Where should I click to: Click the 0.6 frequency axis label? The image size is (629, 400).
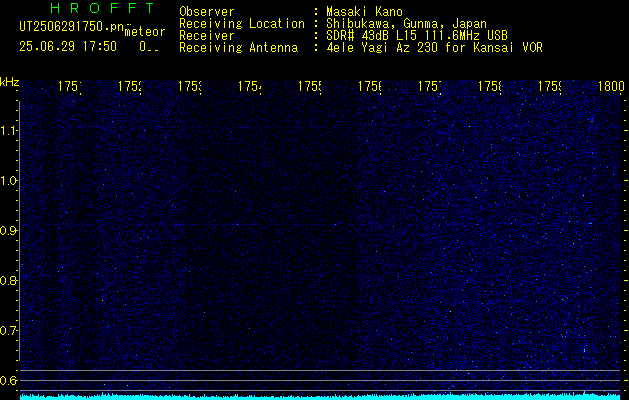point(8,380)
